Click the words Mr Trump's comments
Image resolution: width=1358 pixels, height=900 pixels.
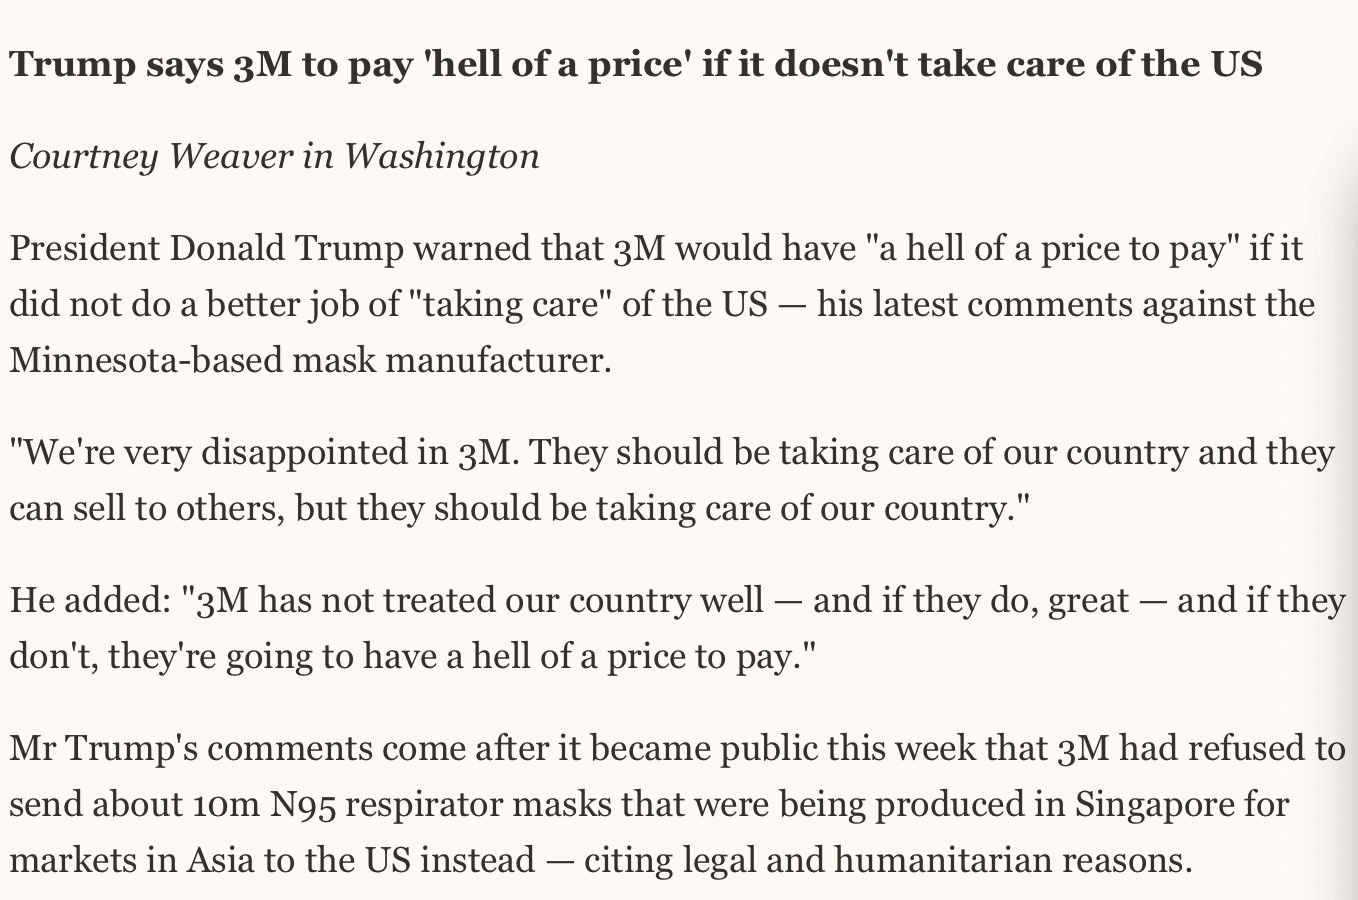click(x=186, y=748)
